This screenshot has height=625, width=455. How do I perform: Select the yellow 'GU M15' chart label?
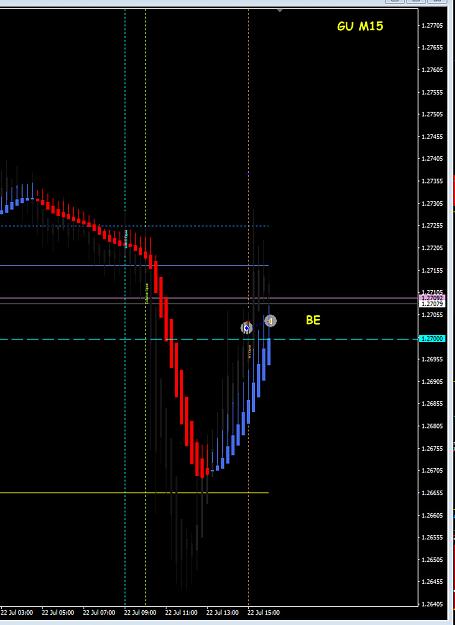360,26
